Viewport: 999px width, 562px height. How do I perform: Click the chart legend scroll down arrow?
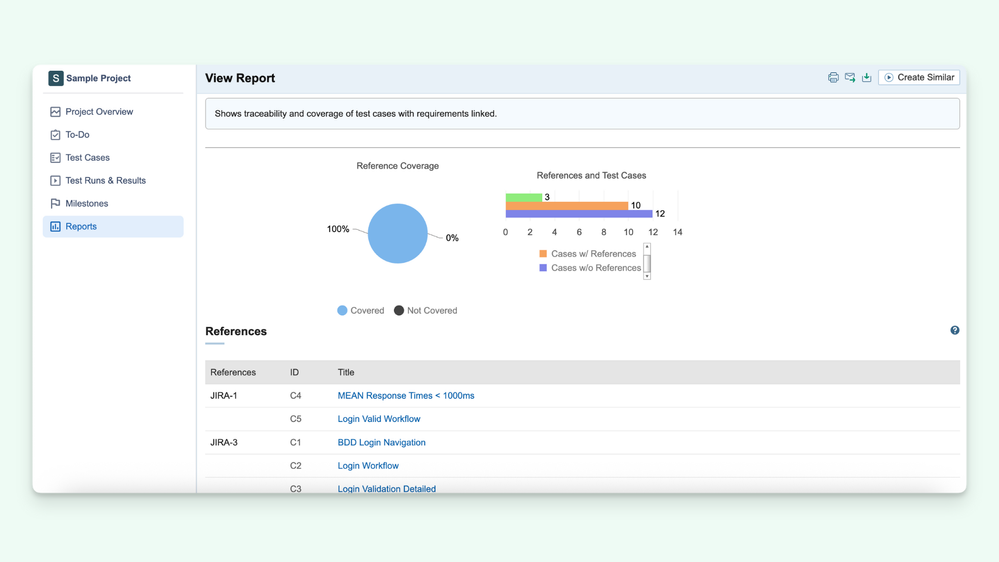click(647, 276)
